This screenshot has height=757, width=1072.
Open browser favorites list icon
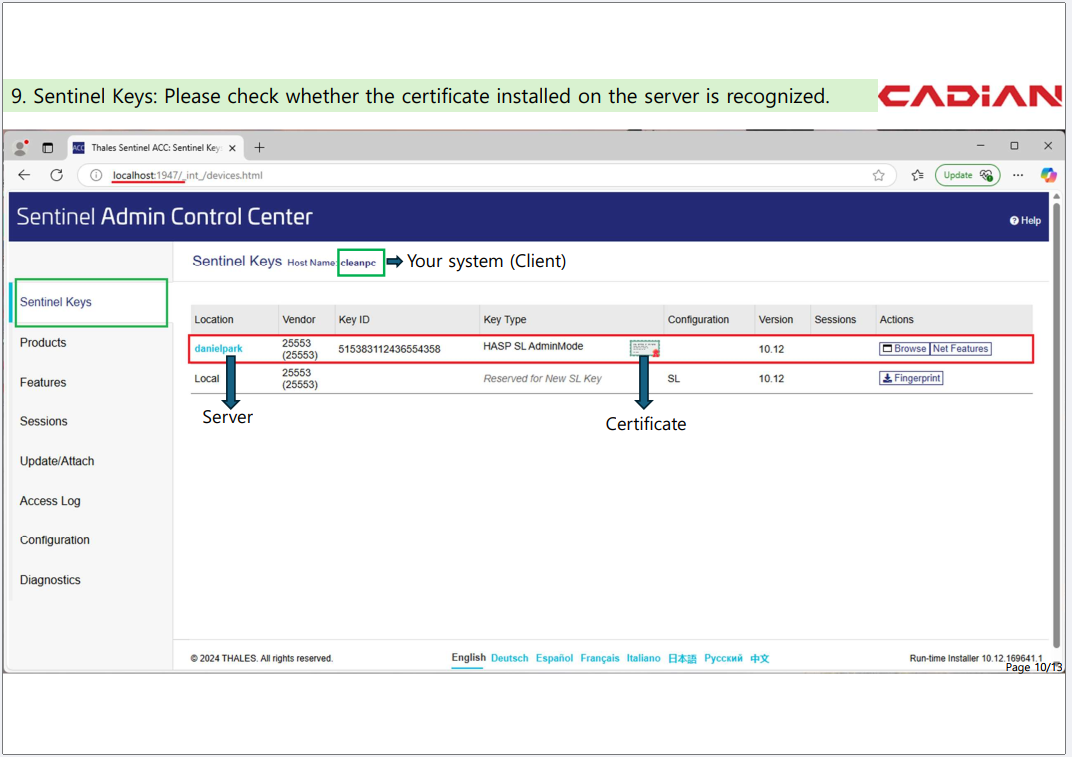coord(917,175)
